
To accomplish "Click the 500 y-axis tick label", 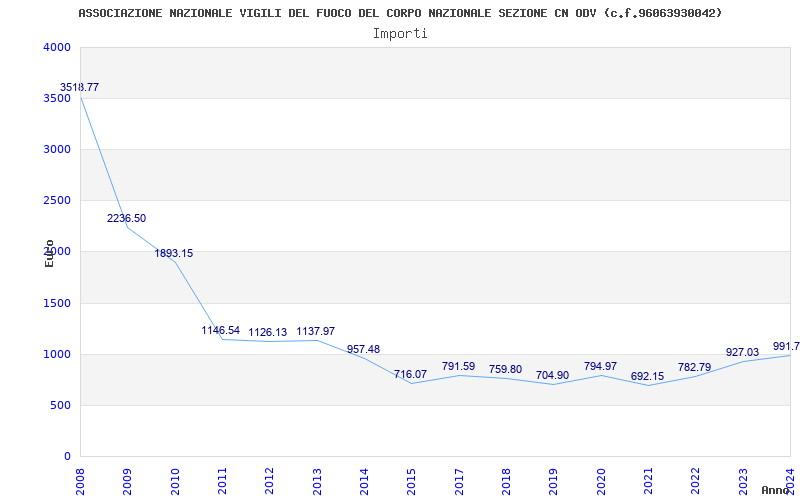I will pyautogui.click(x=61, y=405).
